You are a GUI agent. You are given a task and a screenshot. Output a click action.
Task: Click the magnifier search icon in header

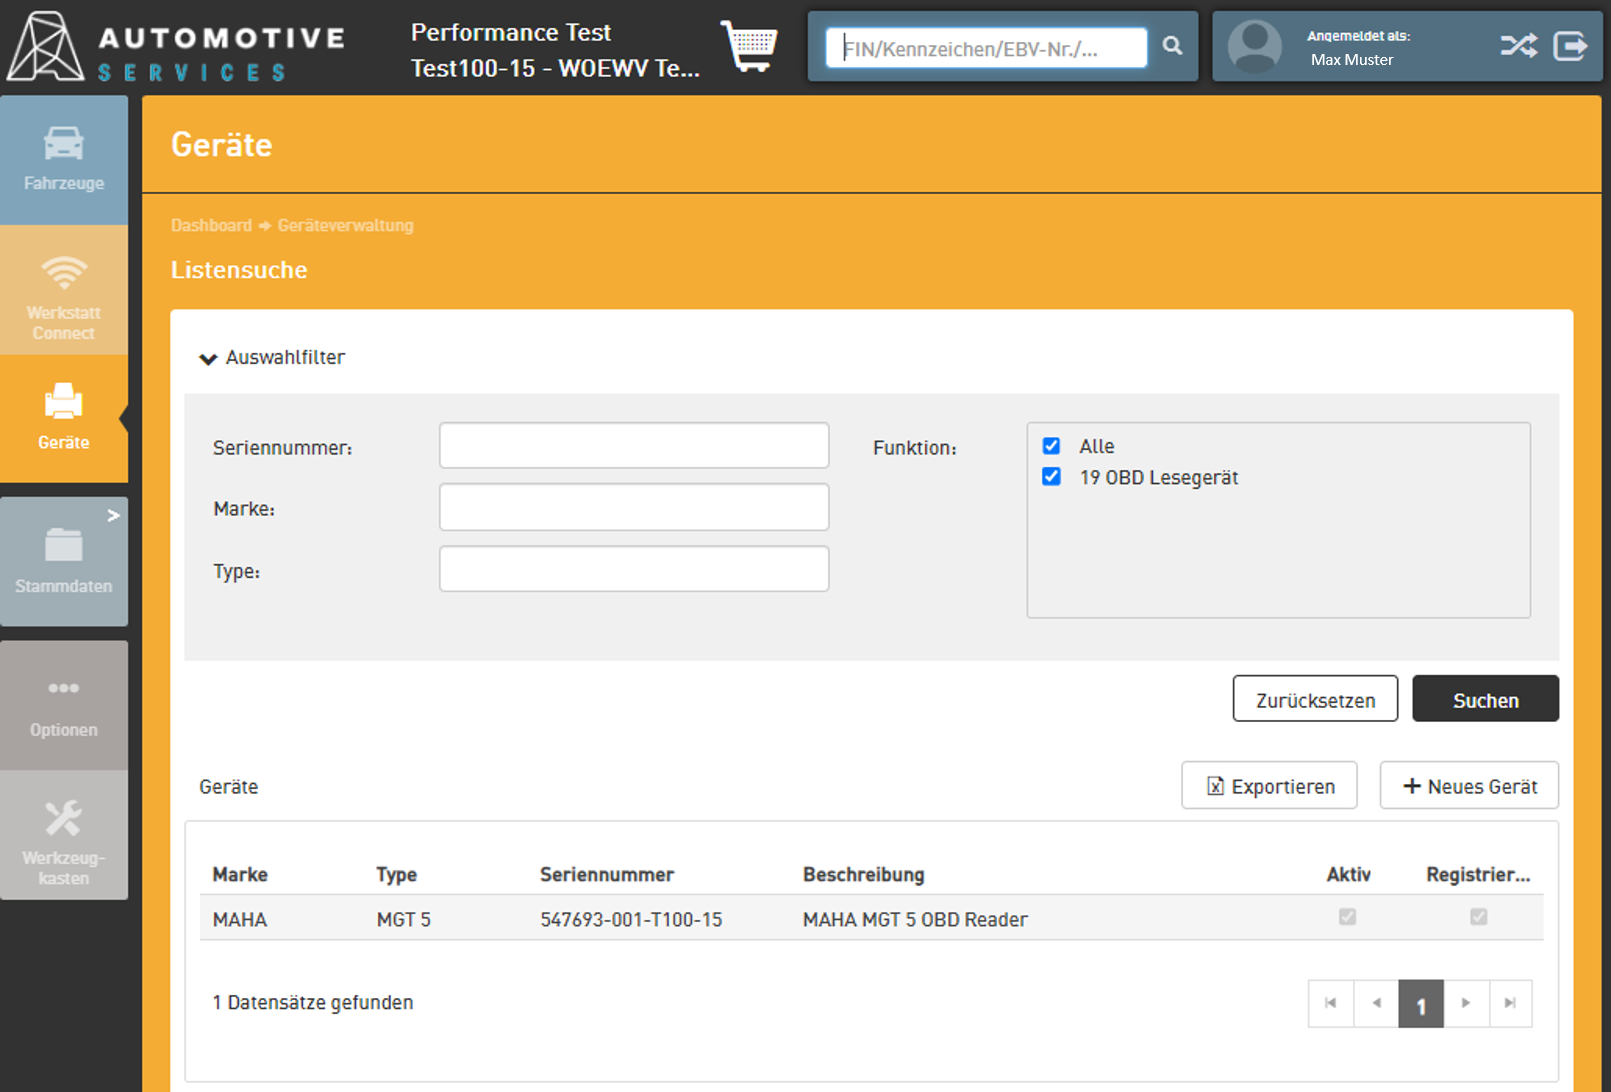click(x=1172, y=46)
